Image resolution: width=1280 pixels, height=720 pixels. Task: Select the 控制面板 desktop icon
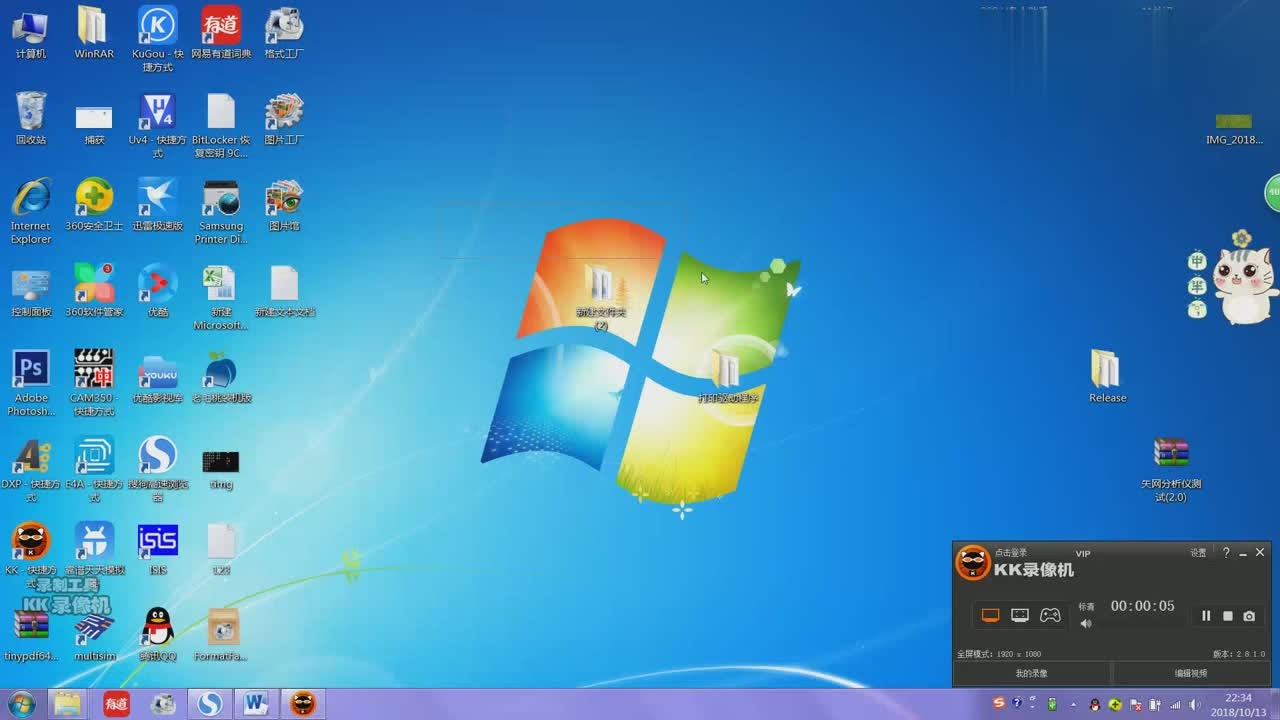tap(31, 291)
